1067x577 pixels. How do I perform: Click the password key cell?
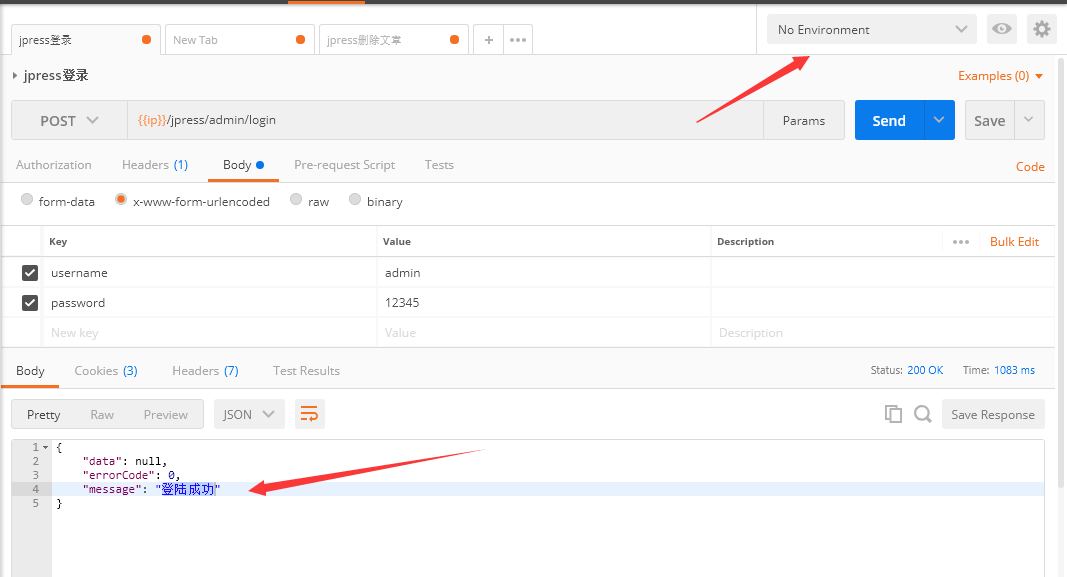tap(210, 303)
